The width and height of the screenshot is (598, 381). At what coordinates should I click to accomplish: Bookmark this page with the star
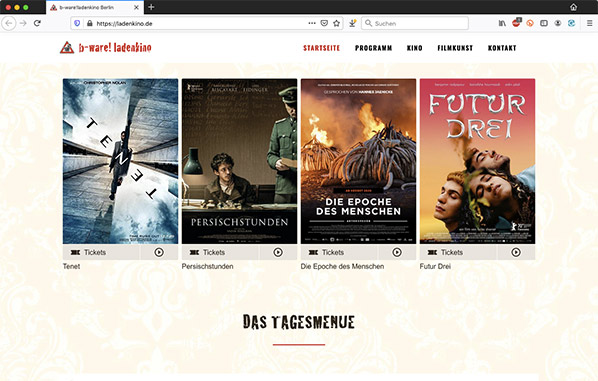(x=336, y=23)
